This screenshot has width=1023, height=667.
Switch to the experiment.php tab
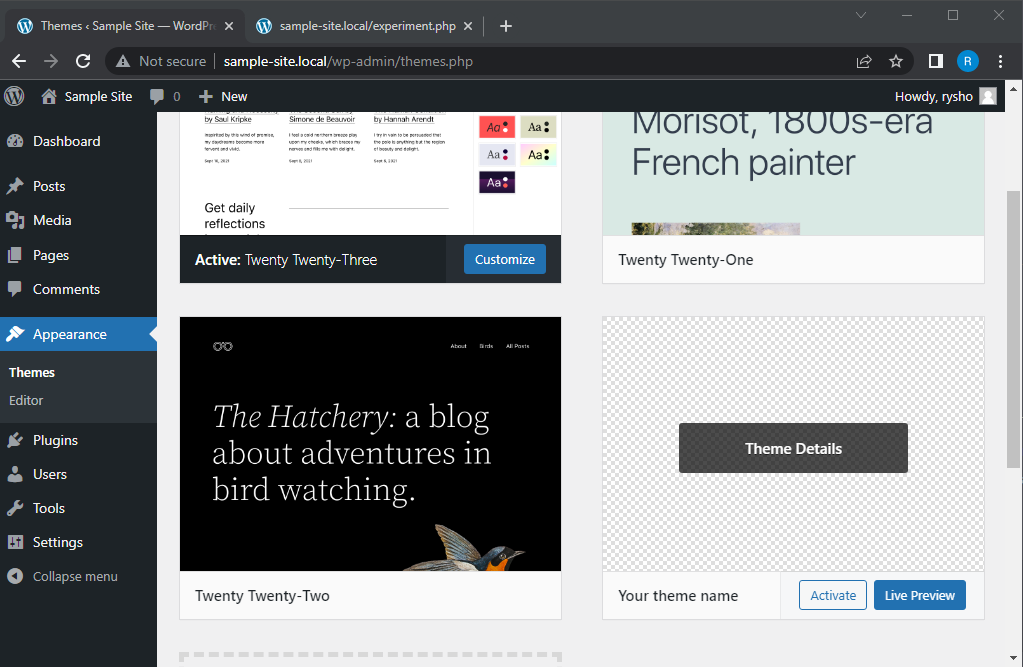coord(365,26)
